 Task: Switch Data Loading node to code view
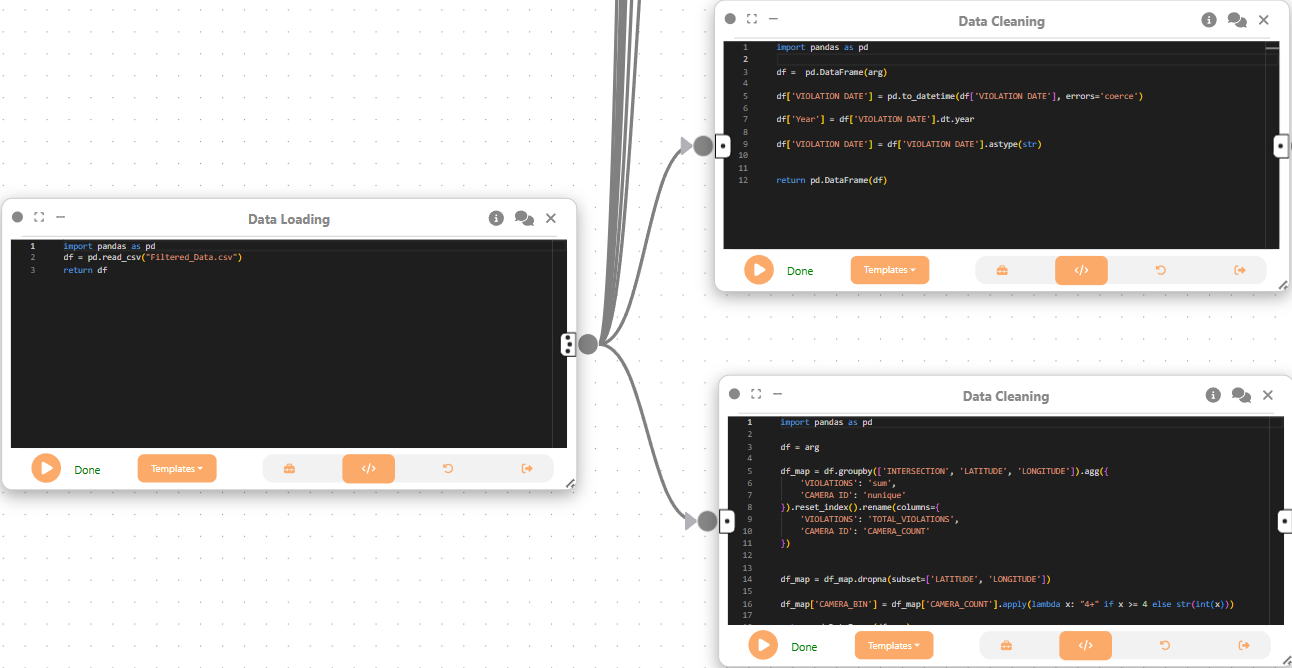pos(368,468)
